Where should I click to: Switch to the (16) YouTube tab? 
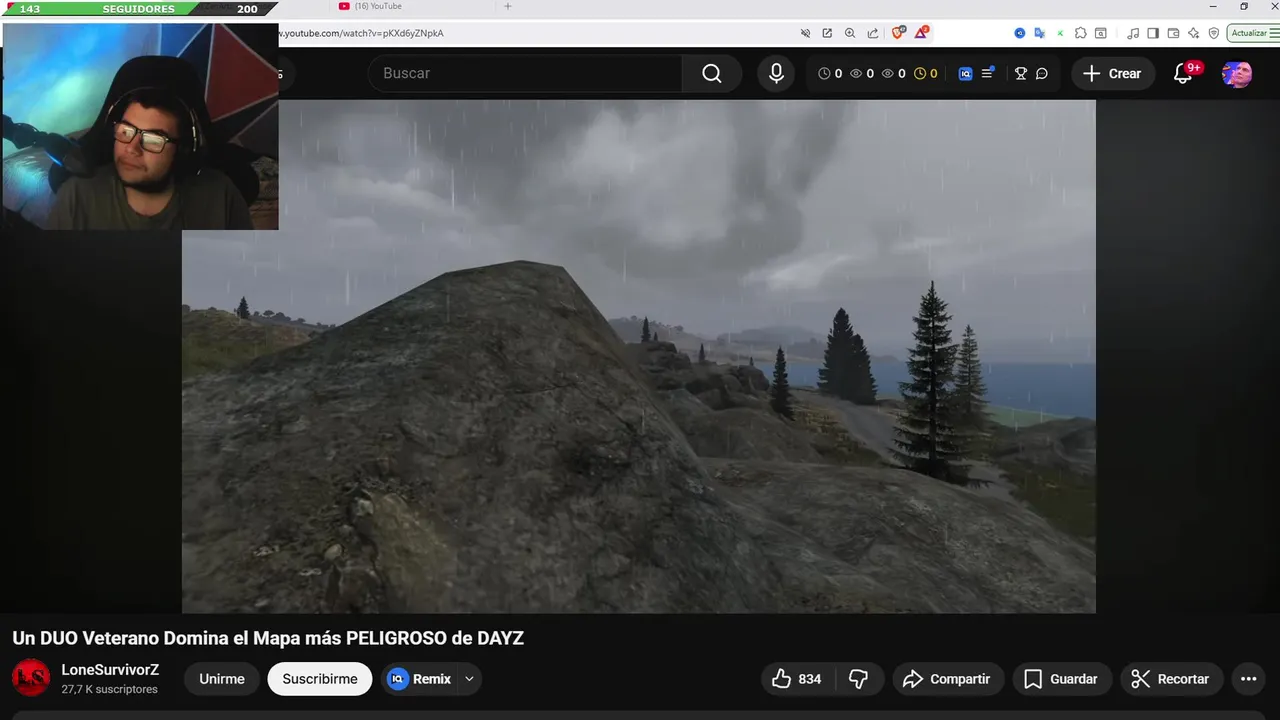378,6
